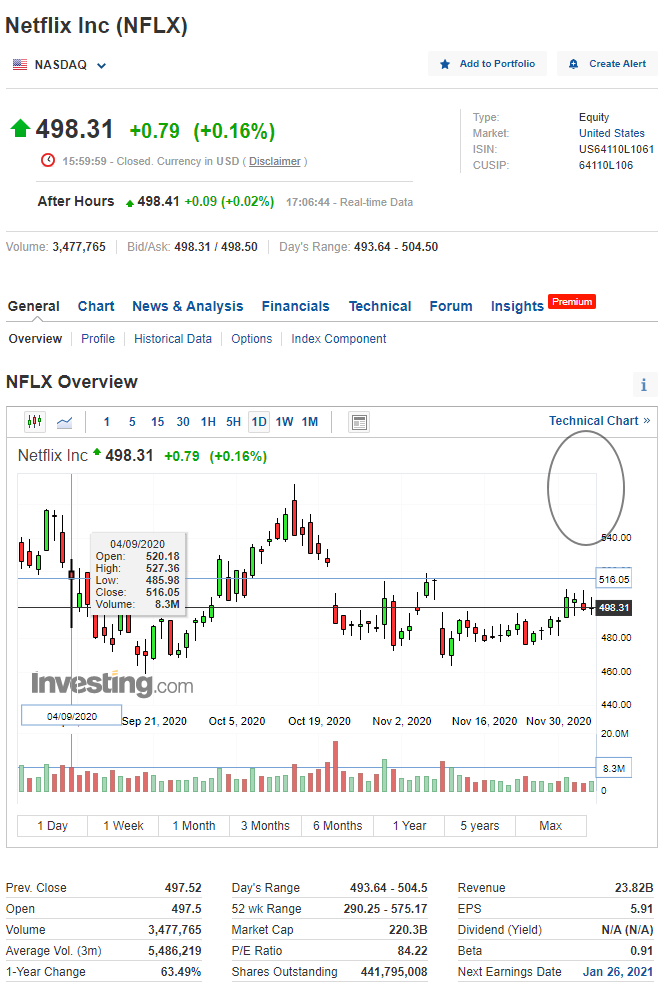Open the Jan 26, 2021 earnings date link
Screen dimensions: 670x996
pos(618,972)
